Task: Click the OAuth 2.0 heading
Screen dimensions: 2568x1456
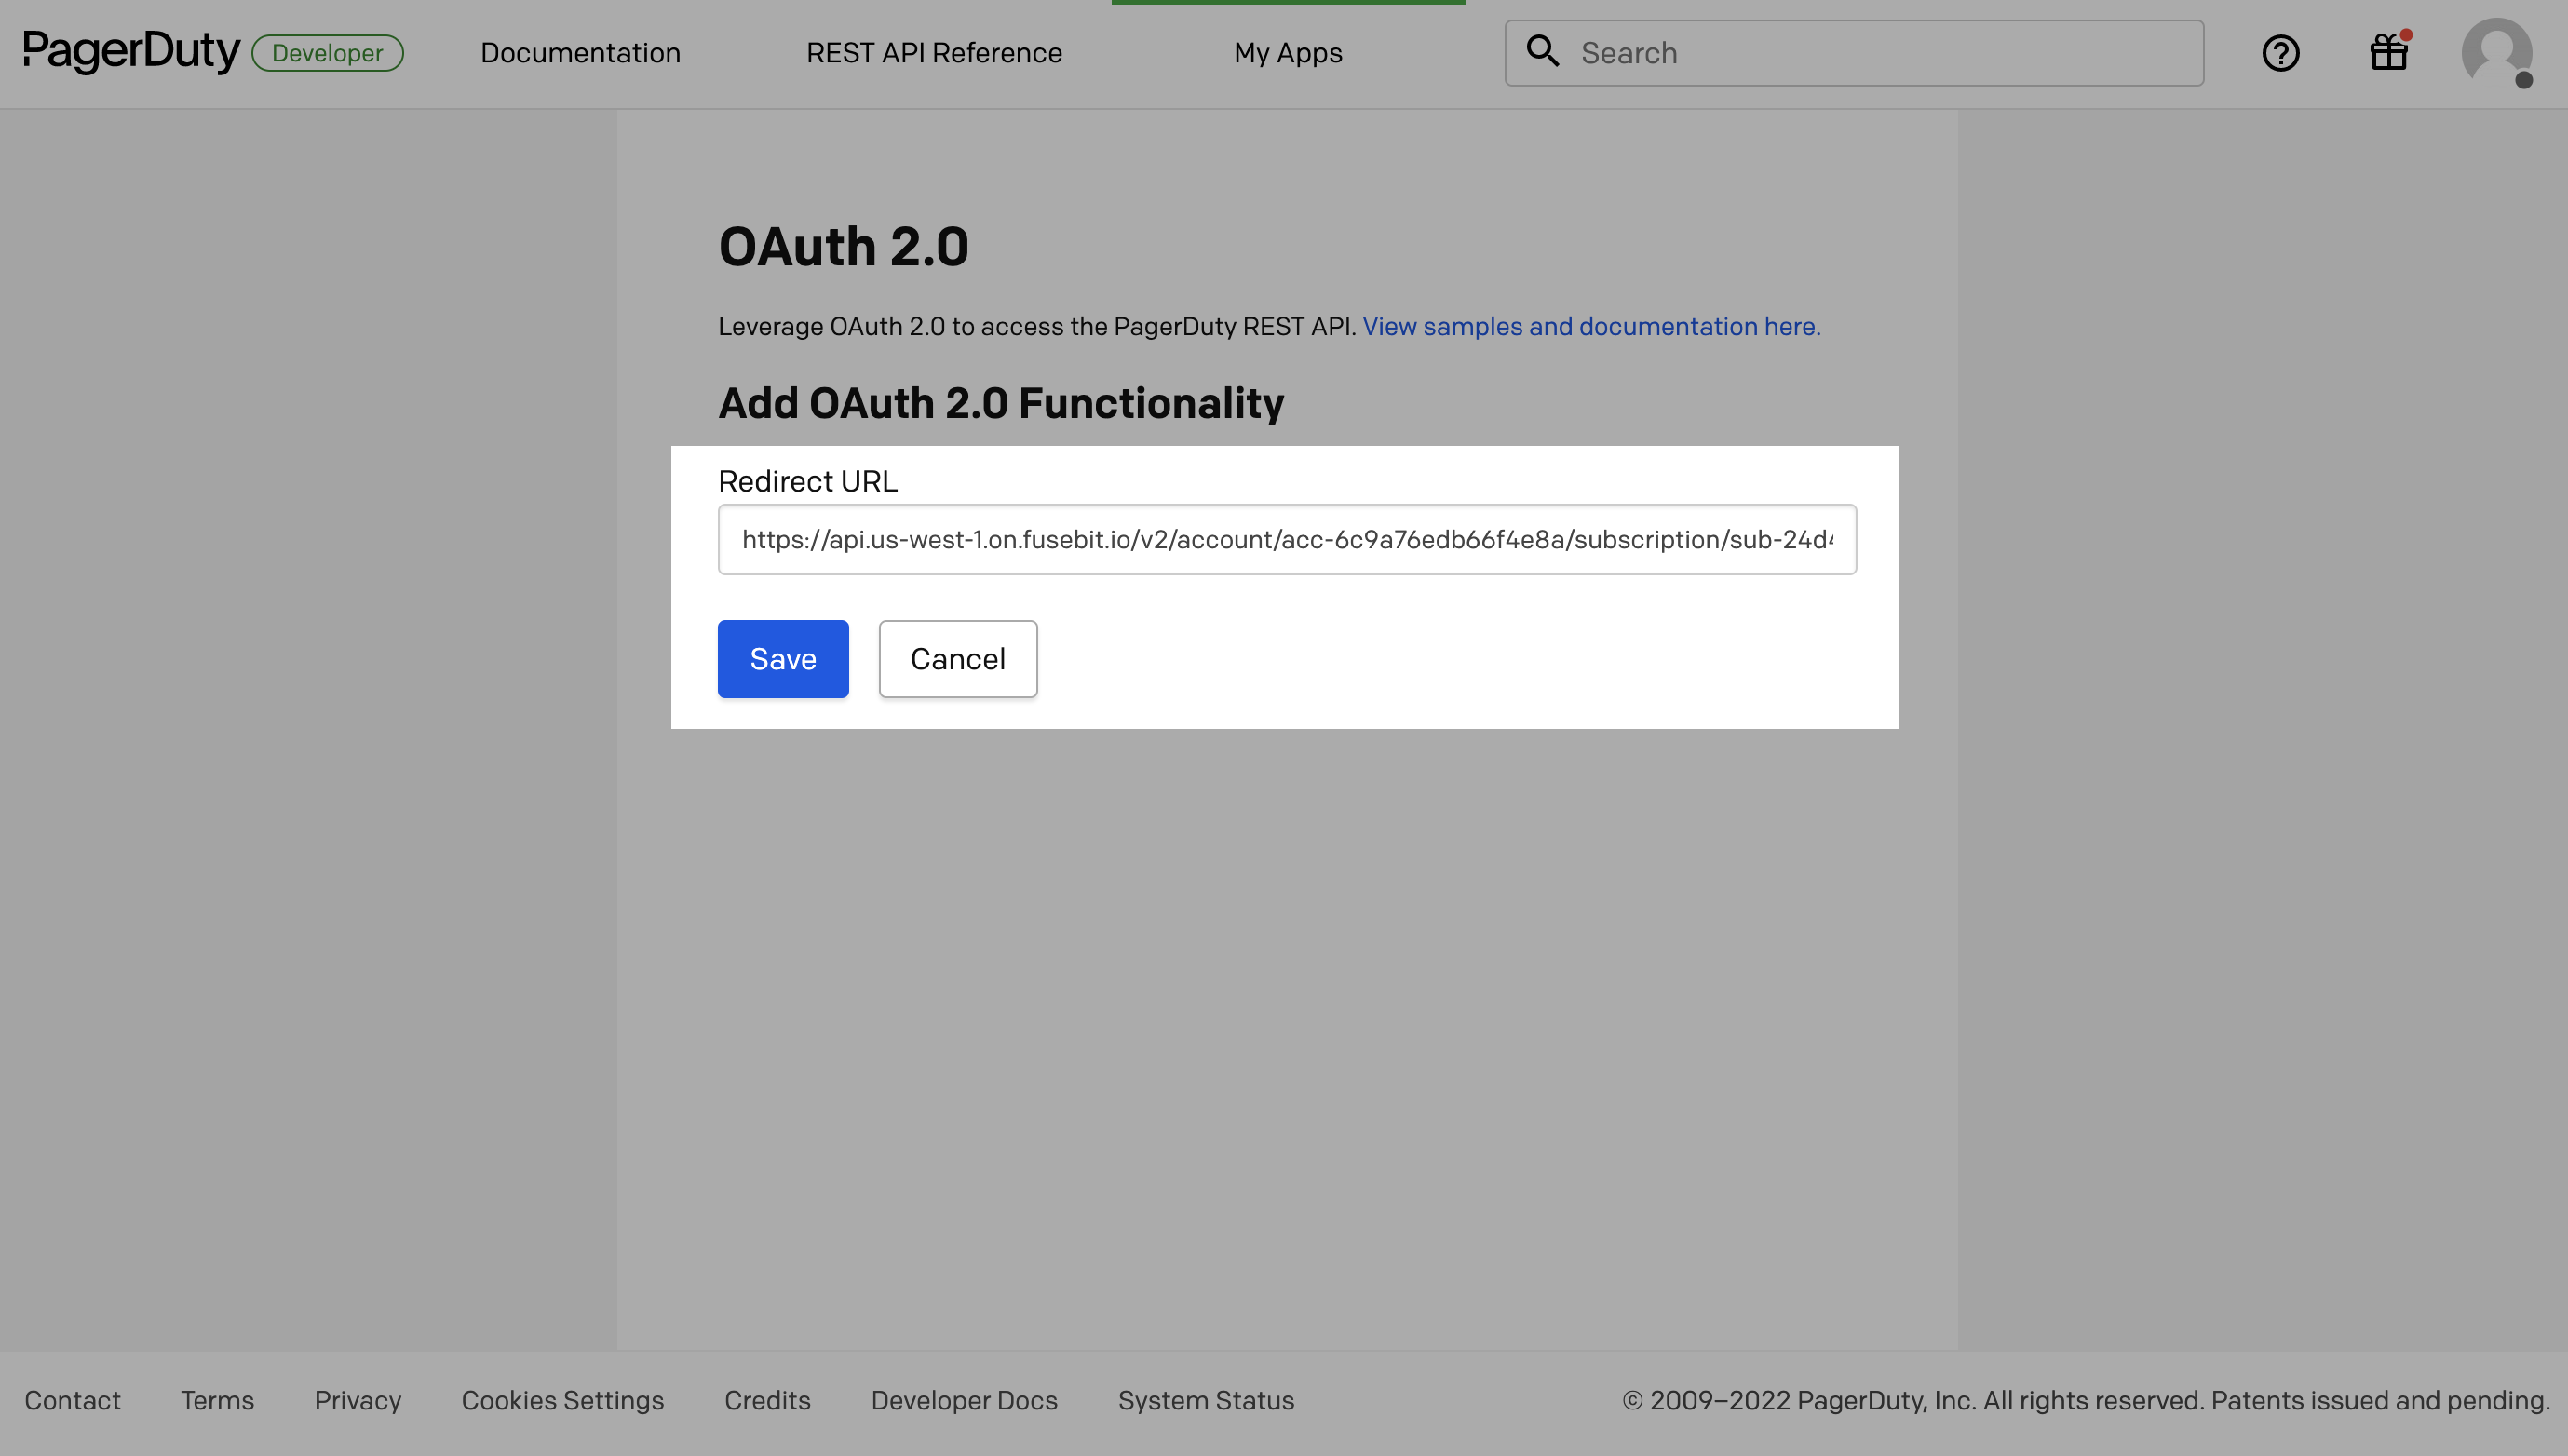Action: [x=843, y=246]
